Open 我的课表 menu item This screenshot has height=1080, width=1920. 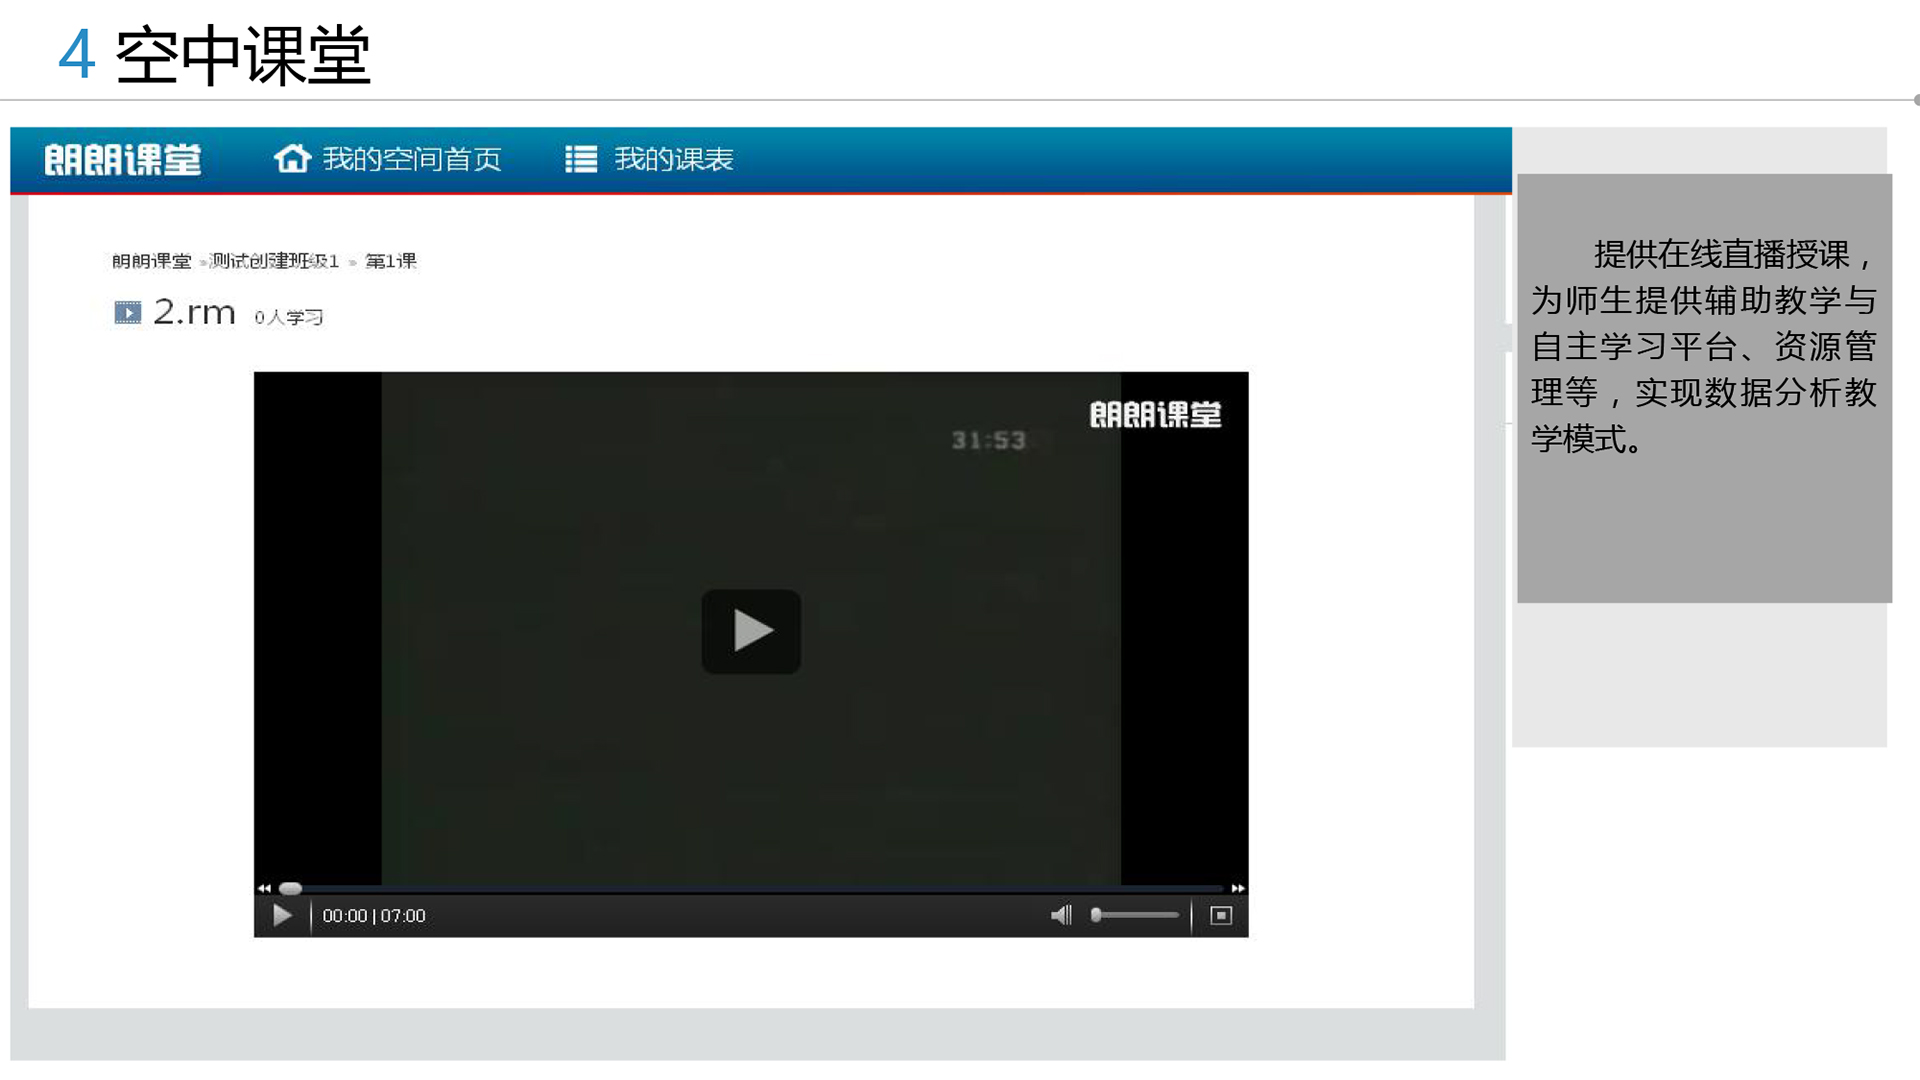click(674, 159)
